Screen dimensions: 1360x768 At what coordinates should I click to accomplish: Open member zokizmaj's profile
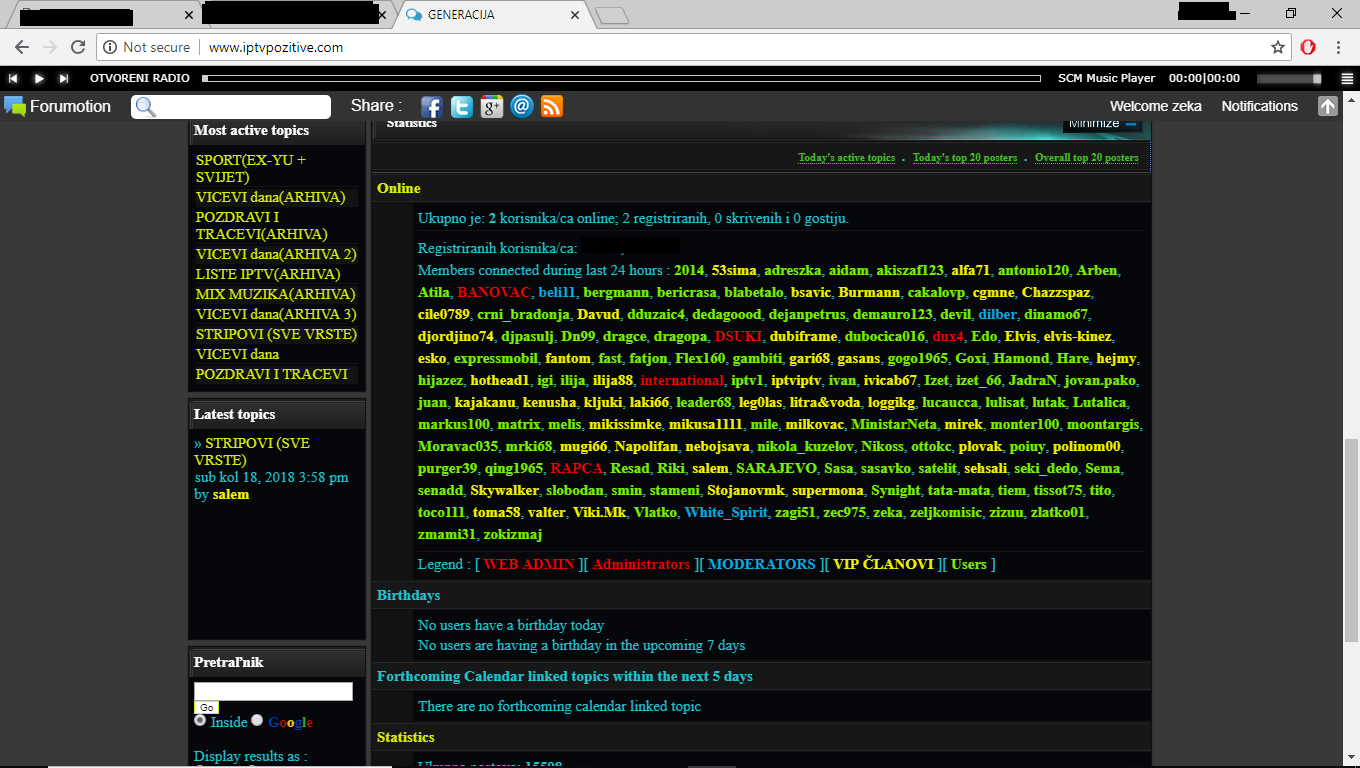[x=512, y=534]
